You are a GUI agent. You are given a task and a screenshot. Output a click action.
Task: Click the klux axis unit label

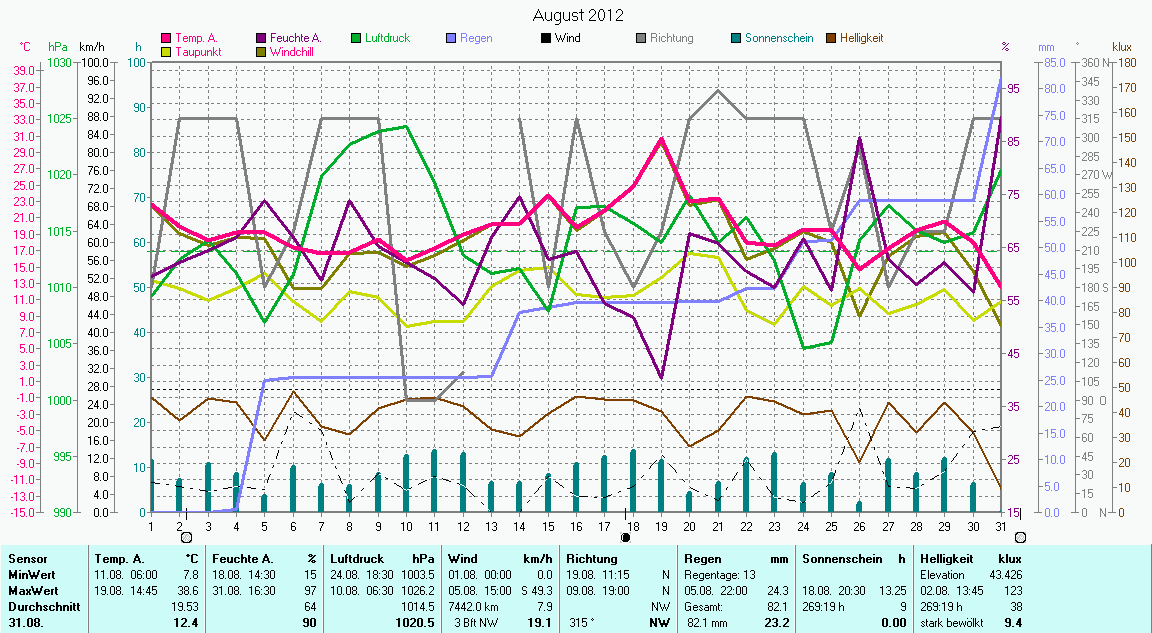[x=1122, y=47]
